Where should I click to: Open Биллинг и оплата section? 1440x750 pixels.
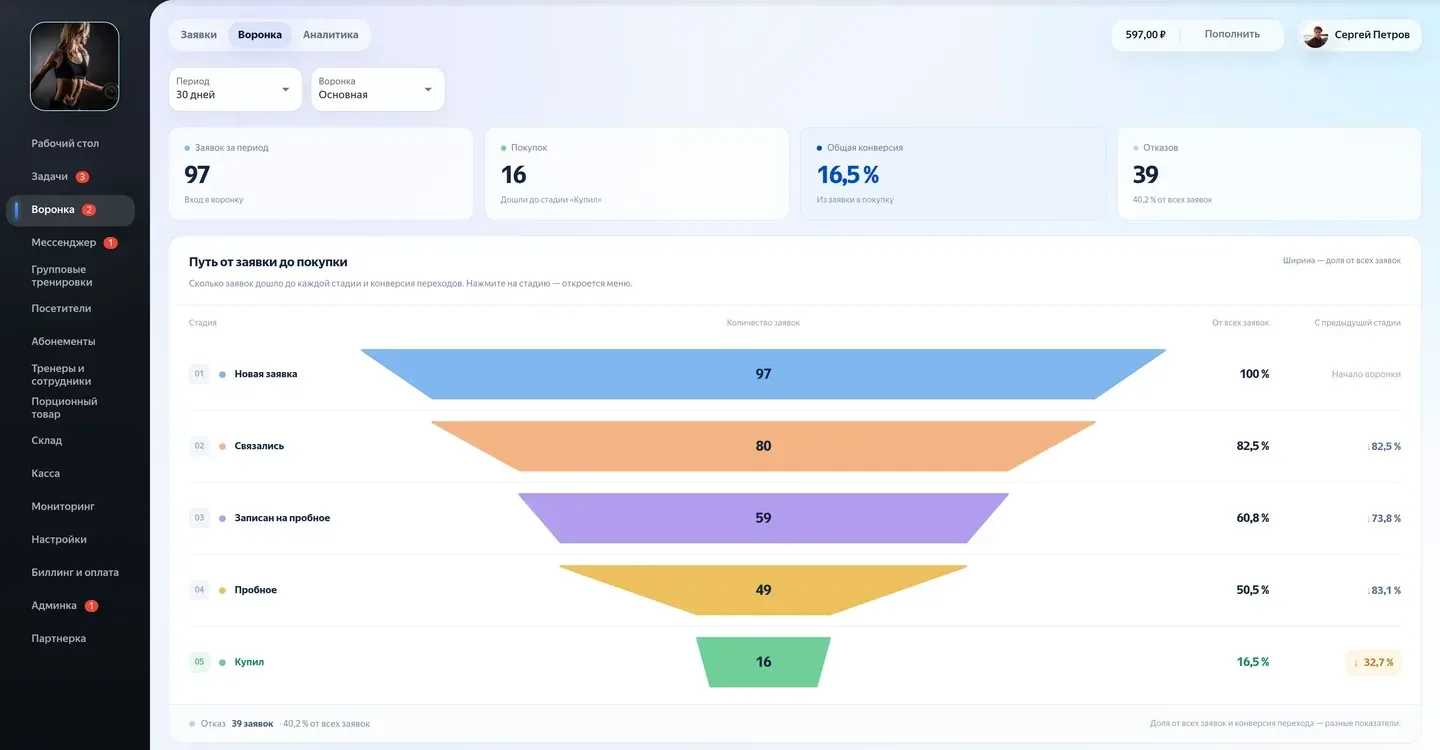75,573
